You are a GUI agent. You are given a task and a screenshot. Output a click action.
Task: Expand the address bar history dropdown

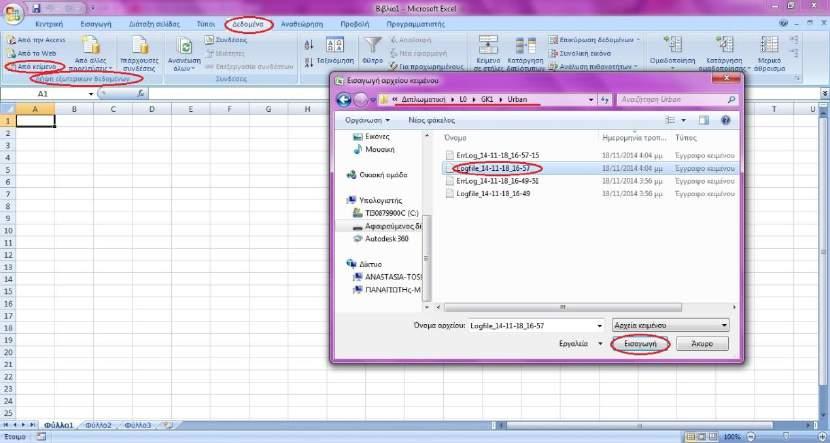click(x=591, y=100)
